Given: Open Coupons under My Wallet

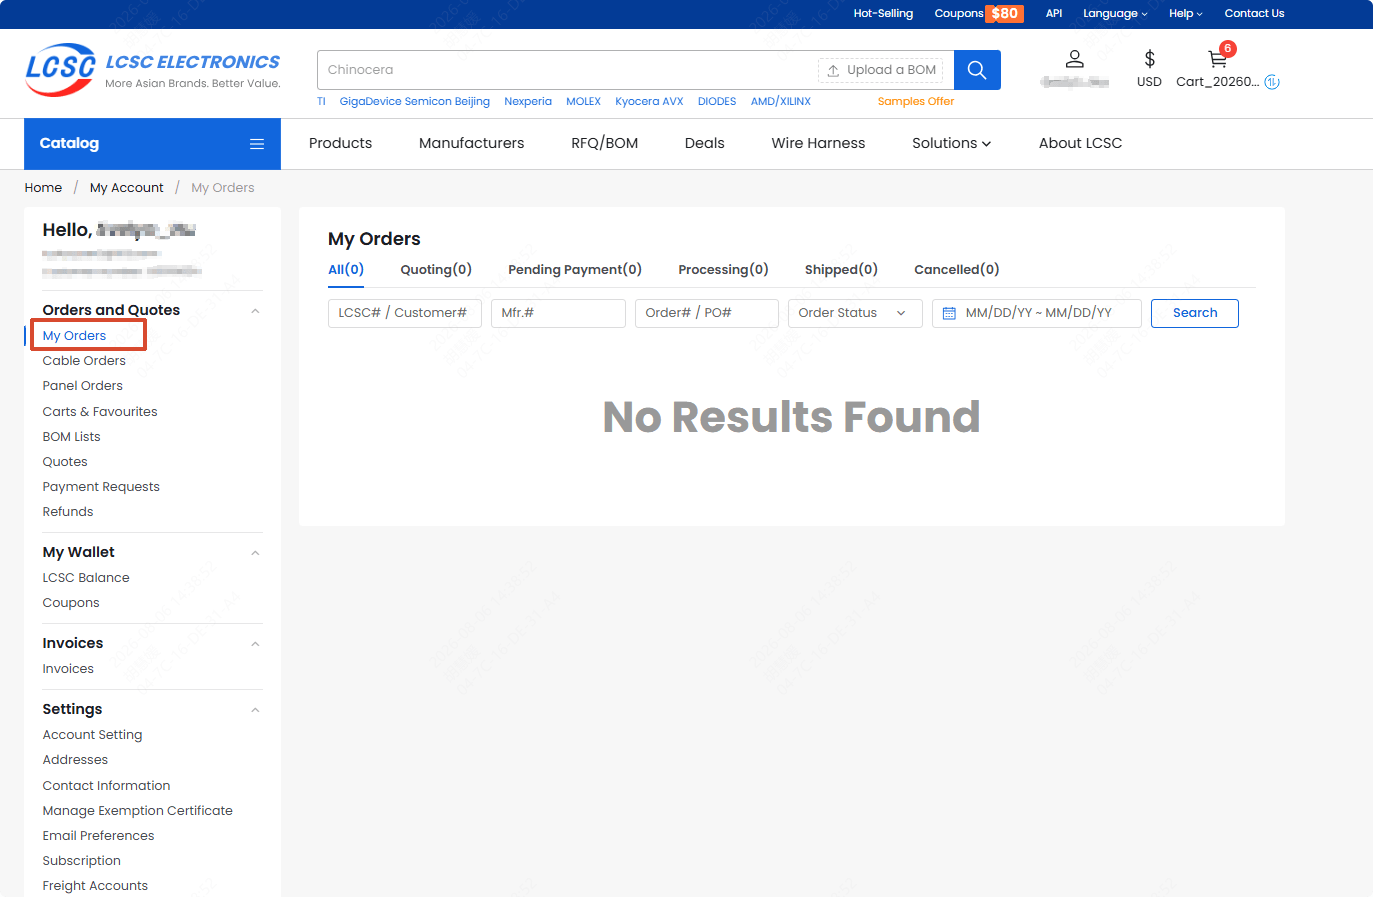Looking at the screenshot, I should pyautogui.click(x=70, y=603).
